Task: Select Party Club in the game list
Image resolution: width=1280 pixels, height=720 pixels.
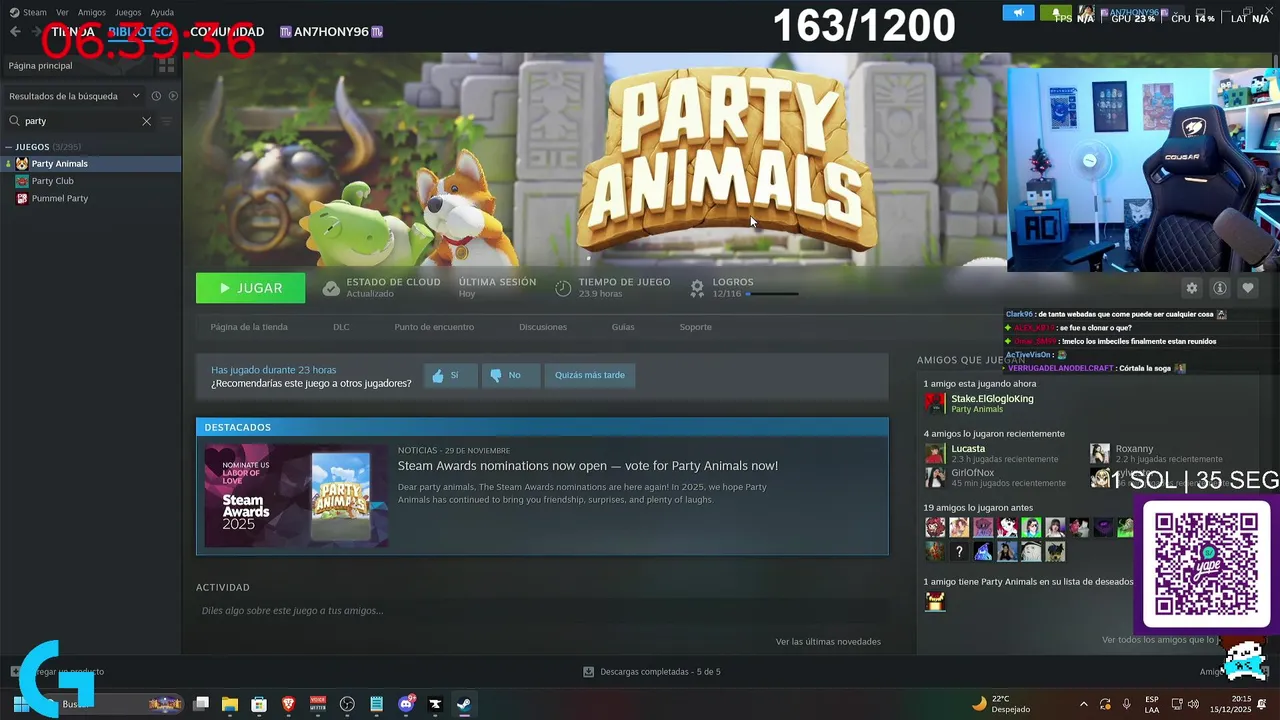Action: [x=91, y=181]
